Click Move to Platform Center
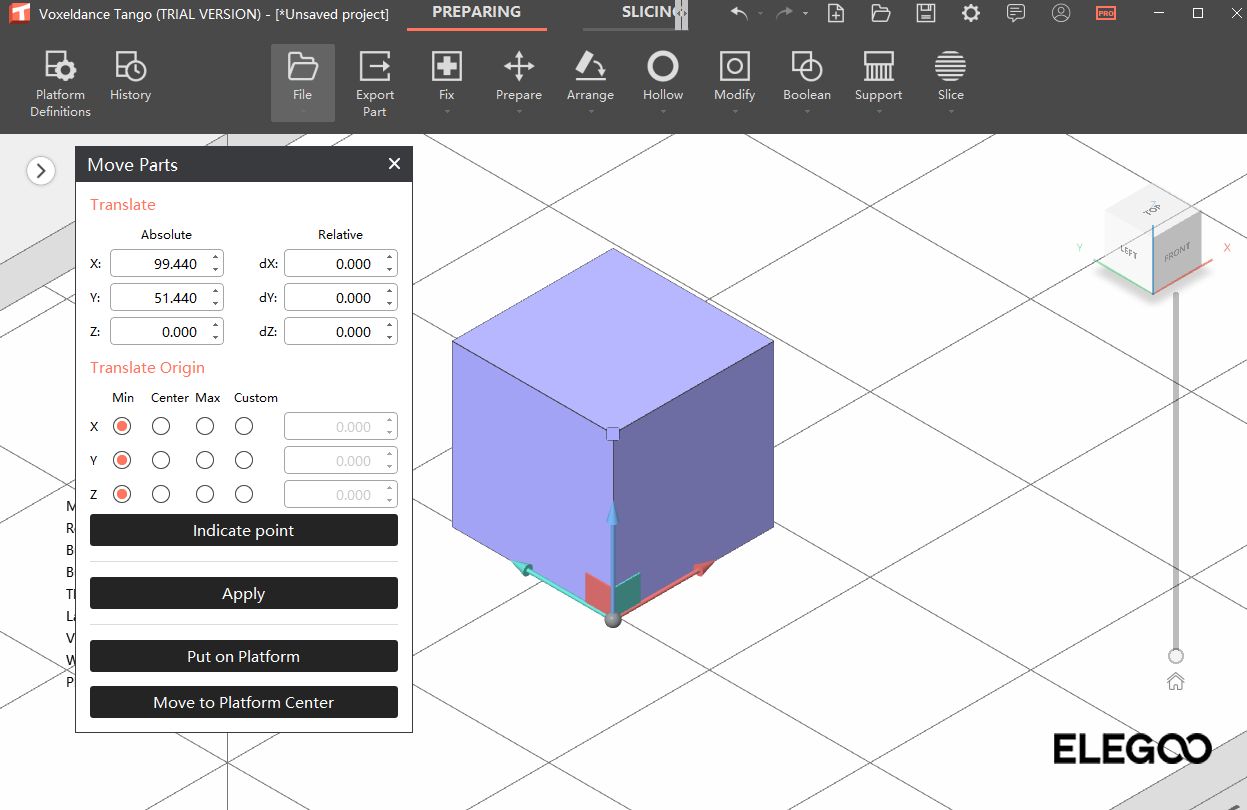This screenshot has width=1247, height=810. [244, 702]
